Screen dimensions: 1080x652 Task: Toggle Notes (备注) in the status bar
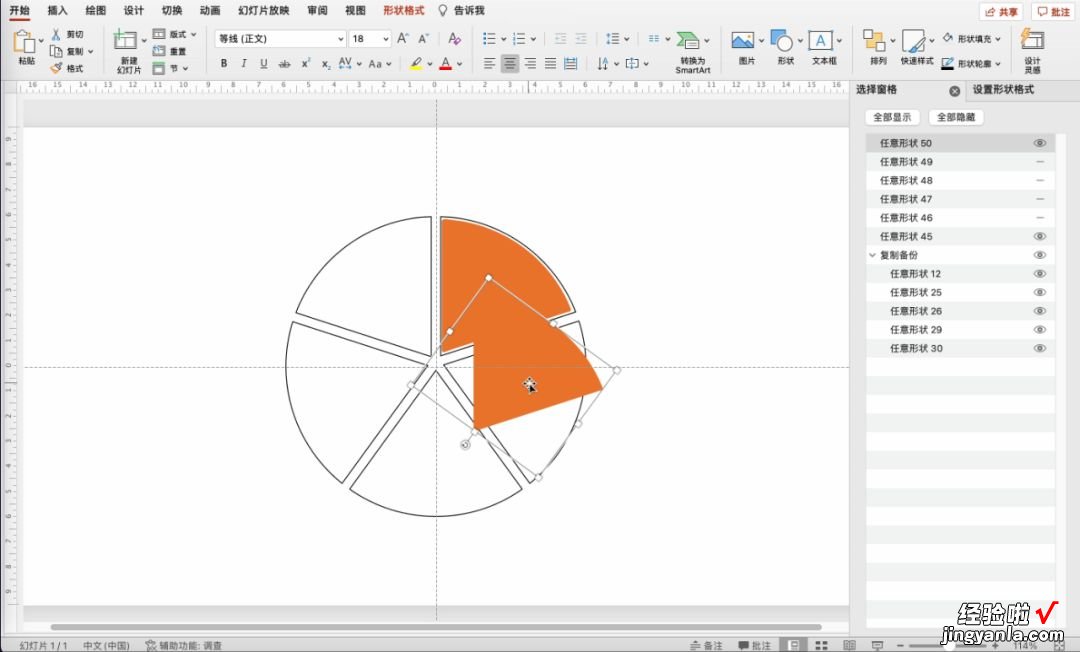[x=707, y=646]
